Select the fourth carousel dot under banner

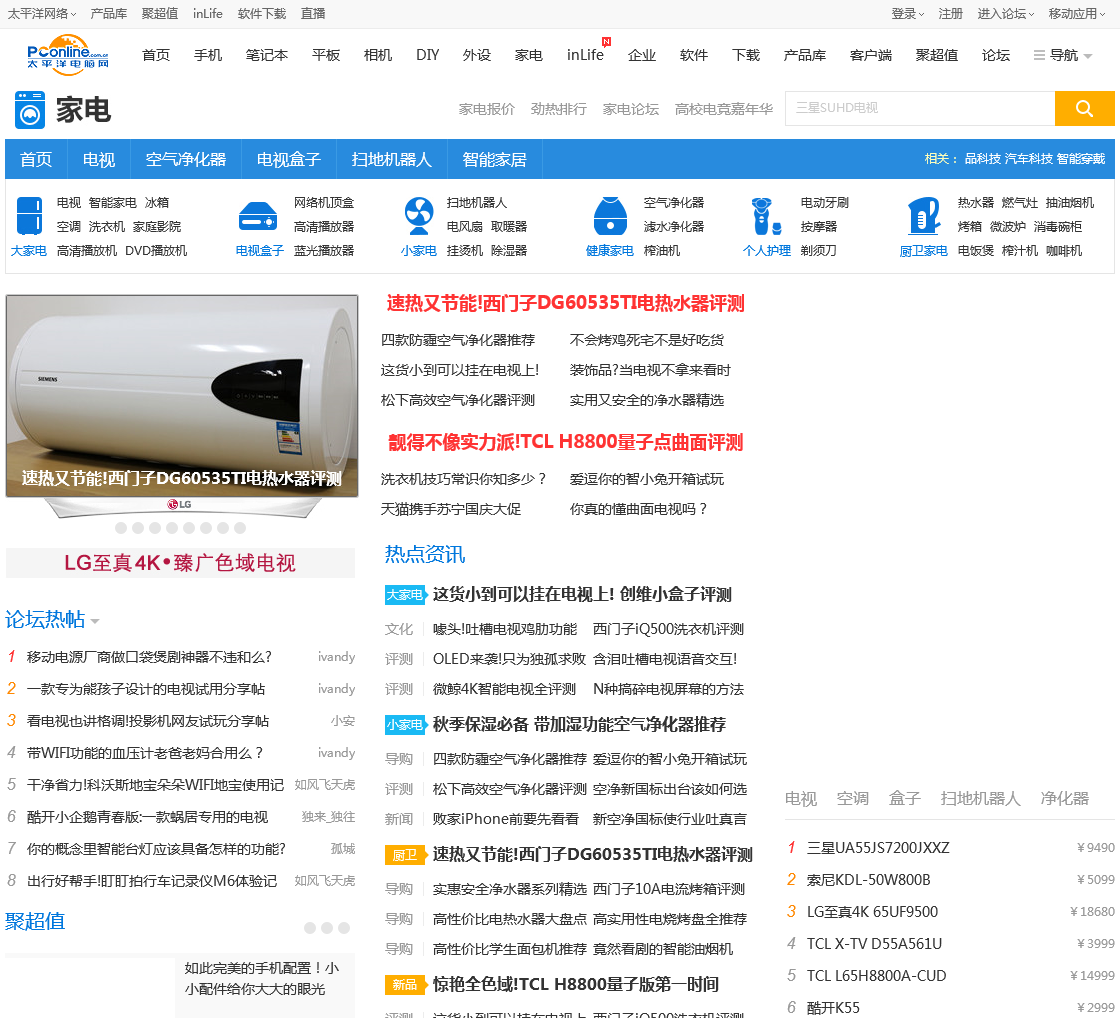tap(172, 528)
